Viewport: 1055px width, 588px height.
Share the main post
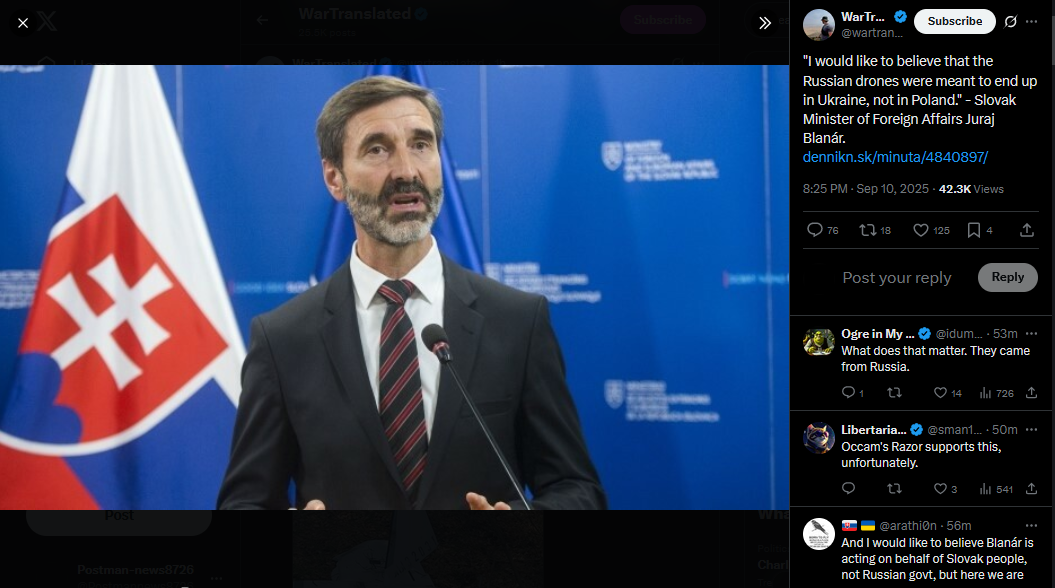tap(1027, 230)
